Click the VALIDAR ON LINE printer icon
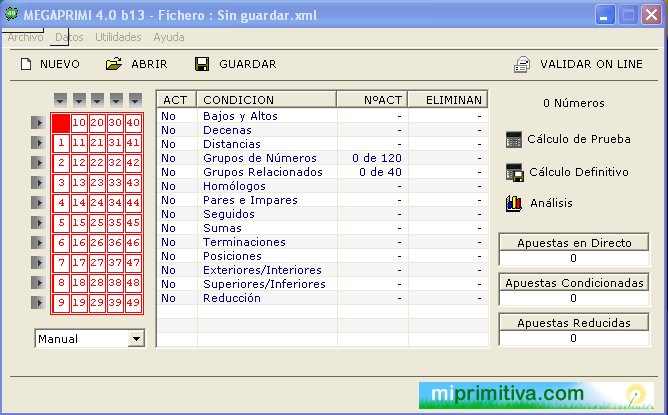The height and width of the screenshot is (415, 668). (x=522, y=65)
